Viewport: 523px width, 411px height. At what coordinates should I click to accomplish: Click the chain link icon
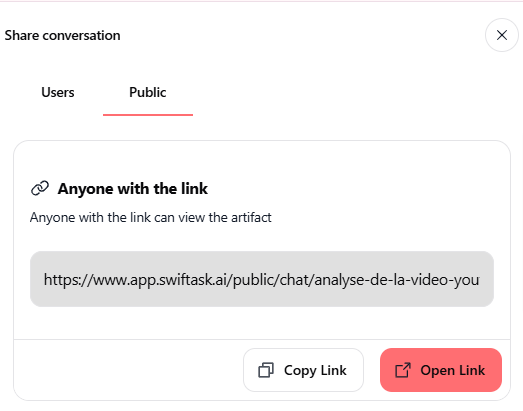click(40, 188)
